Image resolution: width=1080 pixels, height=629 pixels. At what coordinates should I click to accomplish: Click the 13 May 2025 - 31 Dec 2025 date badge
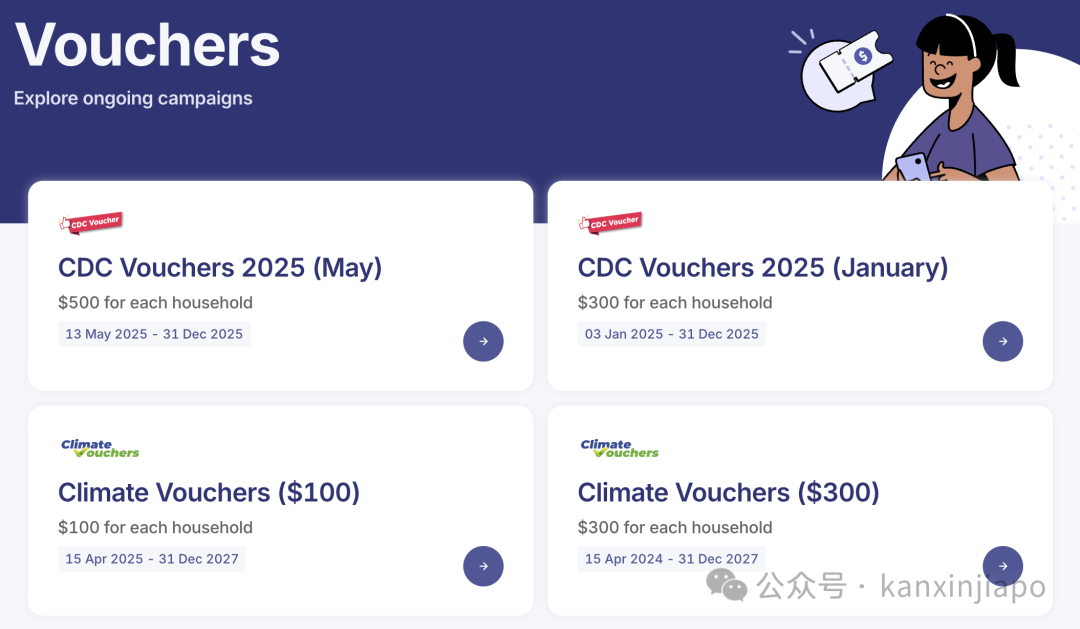coord(154,334)
